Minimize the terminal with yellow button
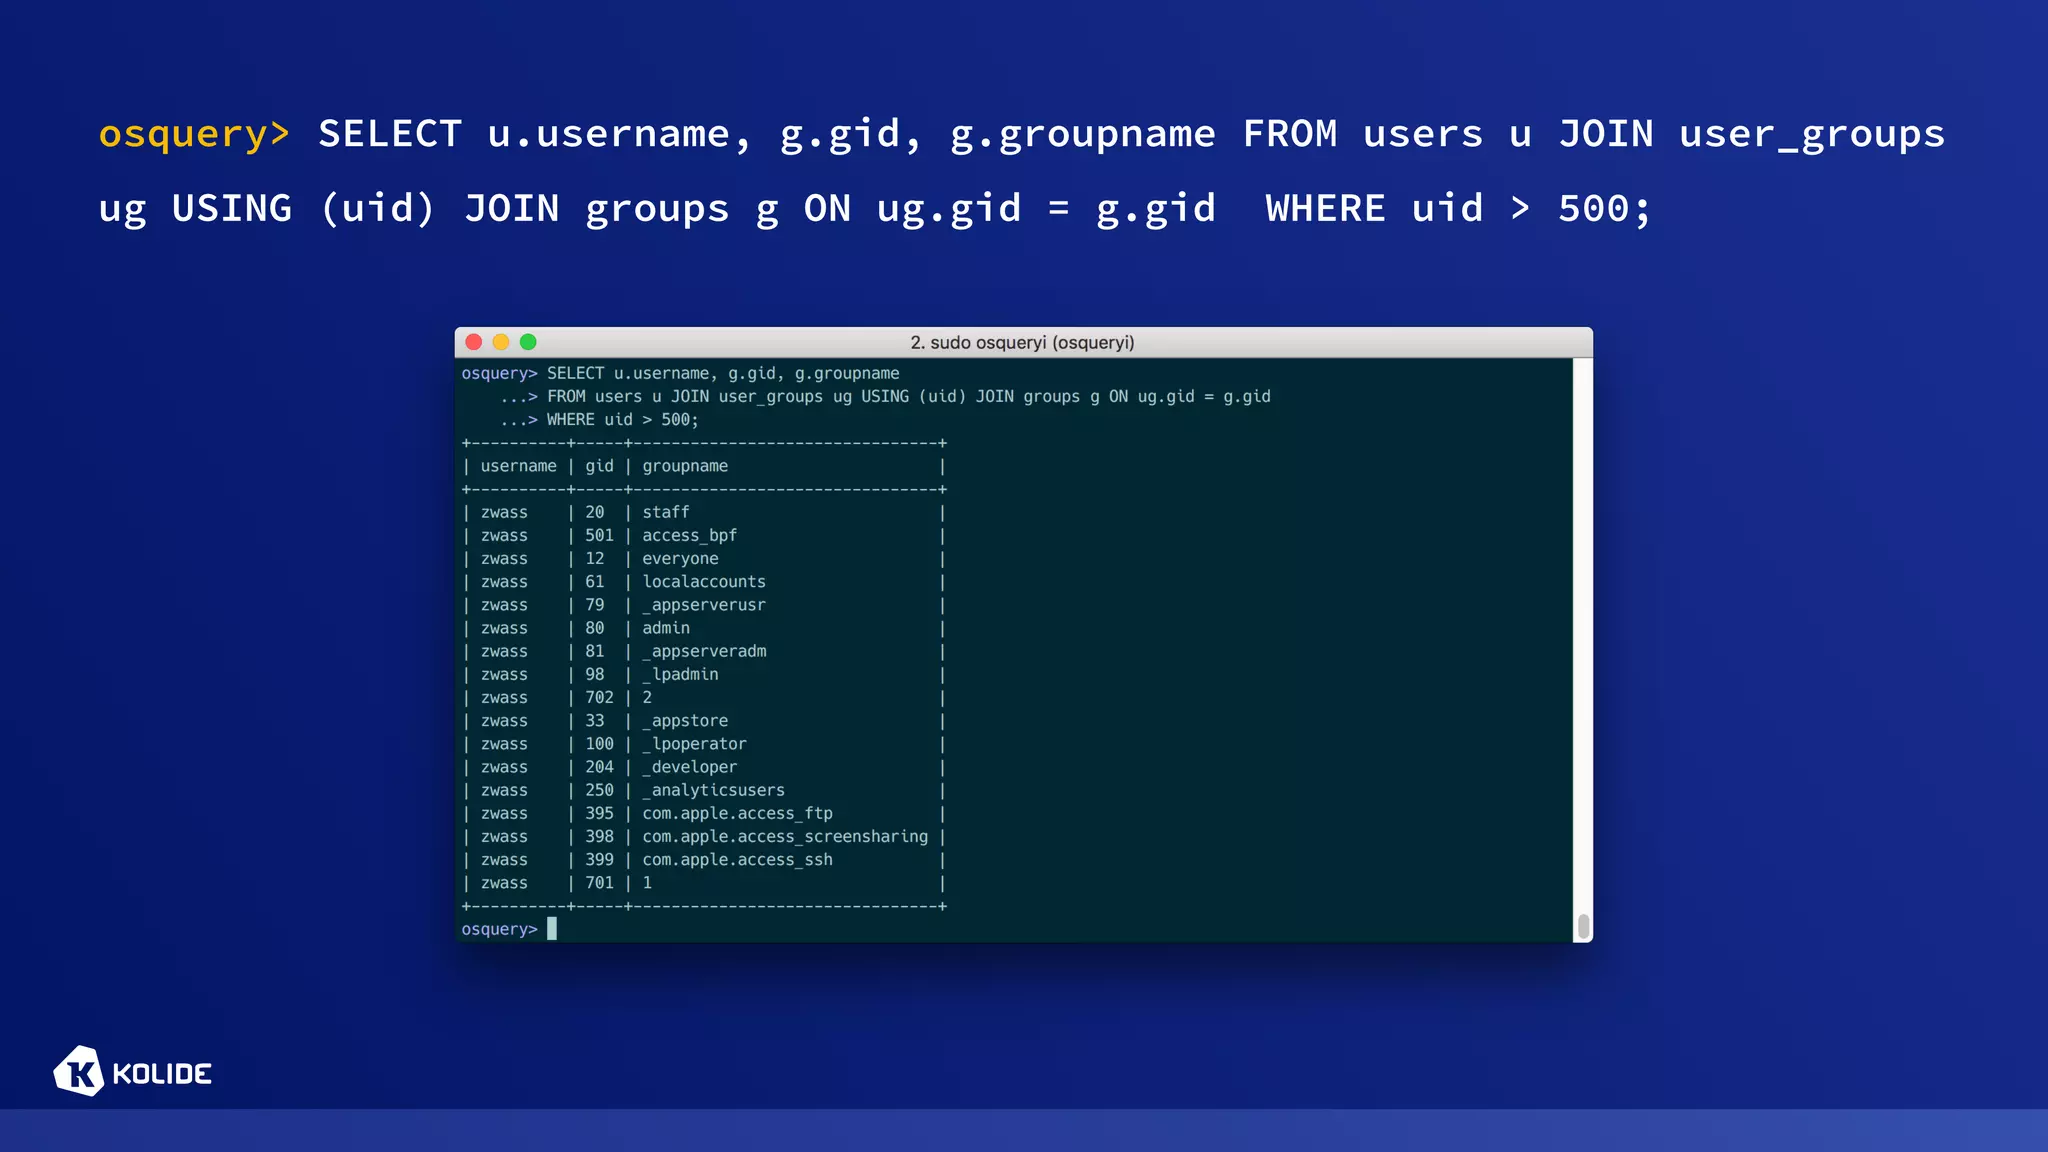This screenshot has width=2048, height=1152. pos(501,342)
